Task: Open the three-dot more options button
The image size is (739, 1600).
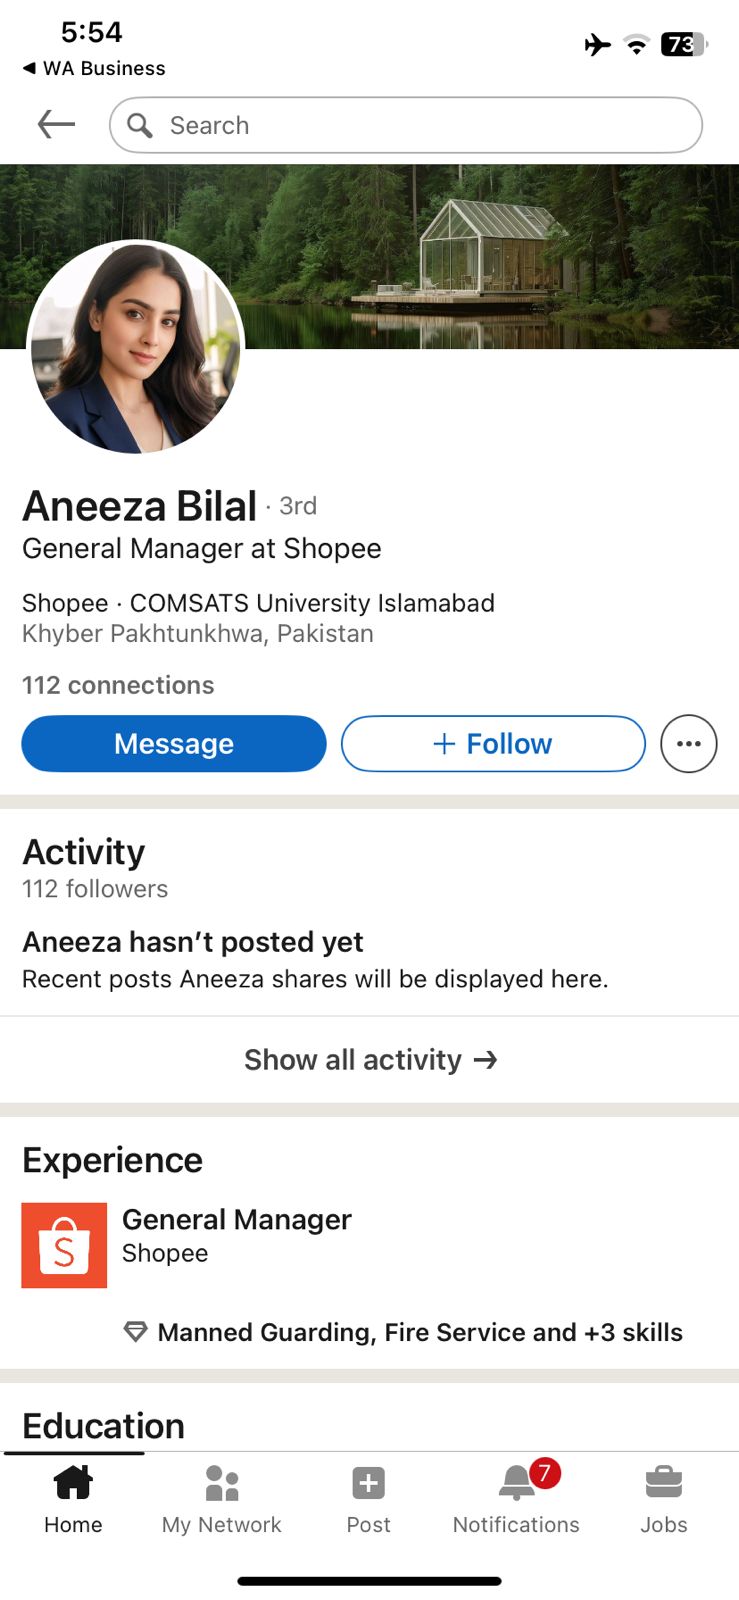Action: pos(688,744)
